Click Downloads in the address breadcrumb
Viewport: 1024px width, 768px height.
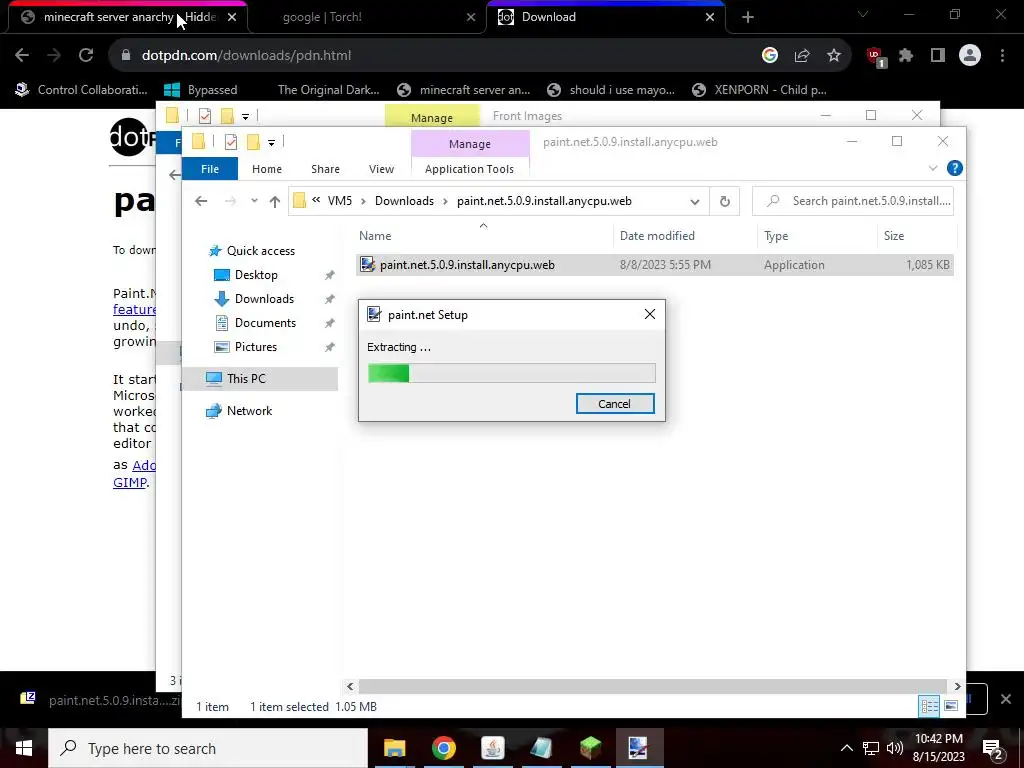404,200
